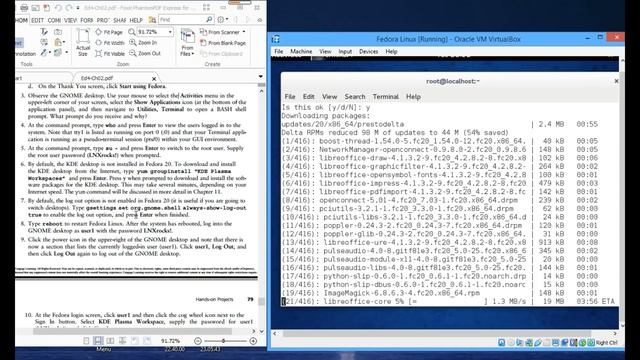
Task: Click the Fit Width zoom button
Action: click(109, 42)
